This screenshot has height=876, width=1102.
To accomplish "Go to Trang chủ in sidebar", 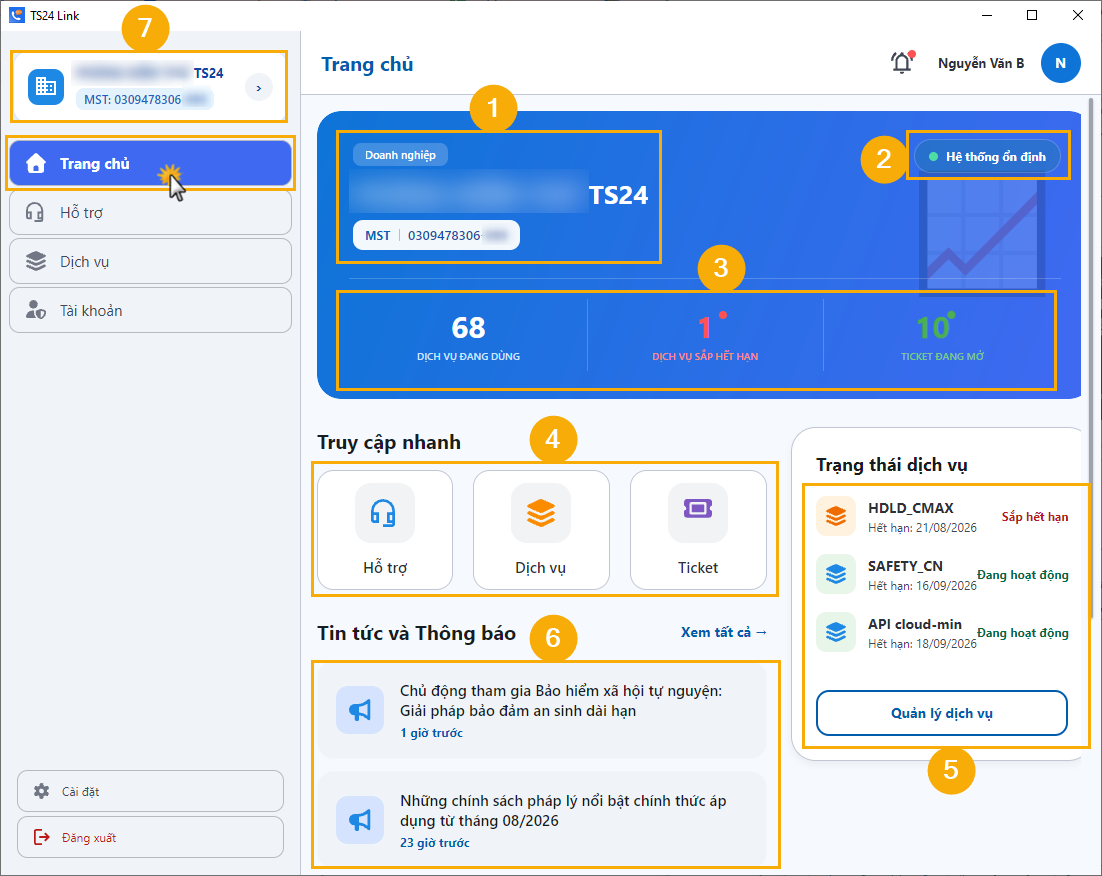I will click(150, 164).
